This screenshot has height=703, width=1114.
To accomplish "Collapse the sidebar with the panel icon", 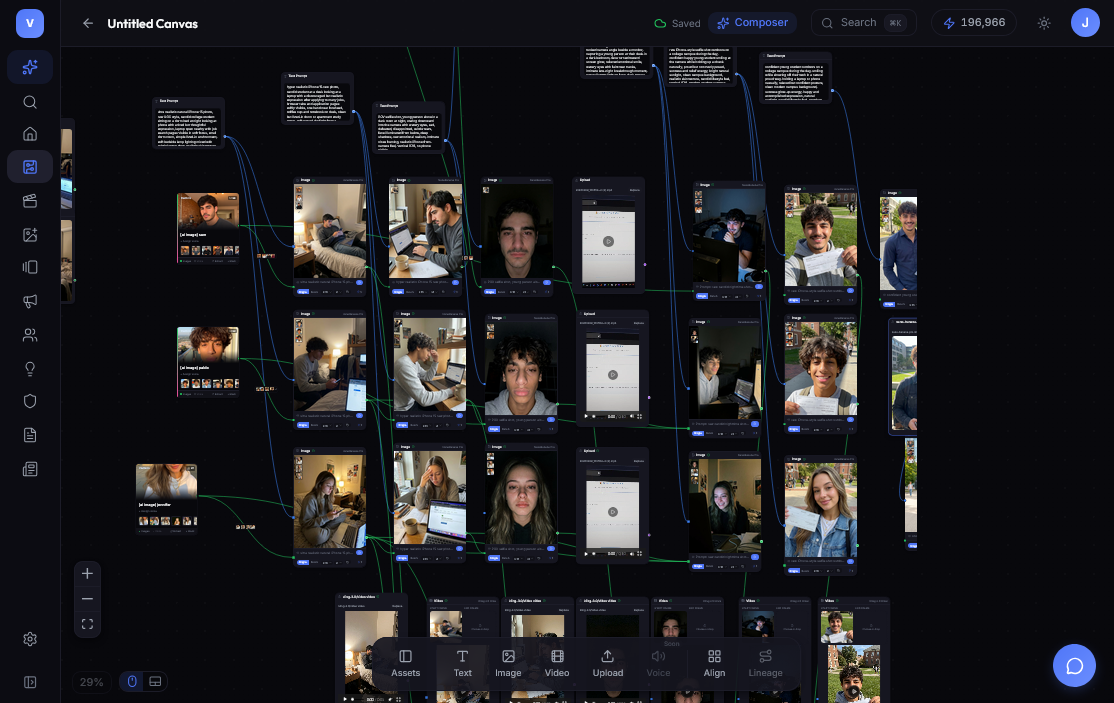I will coord(30,682).
